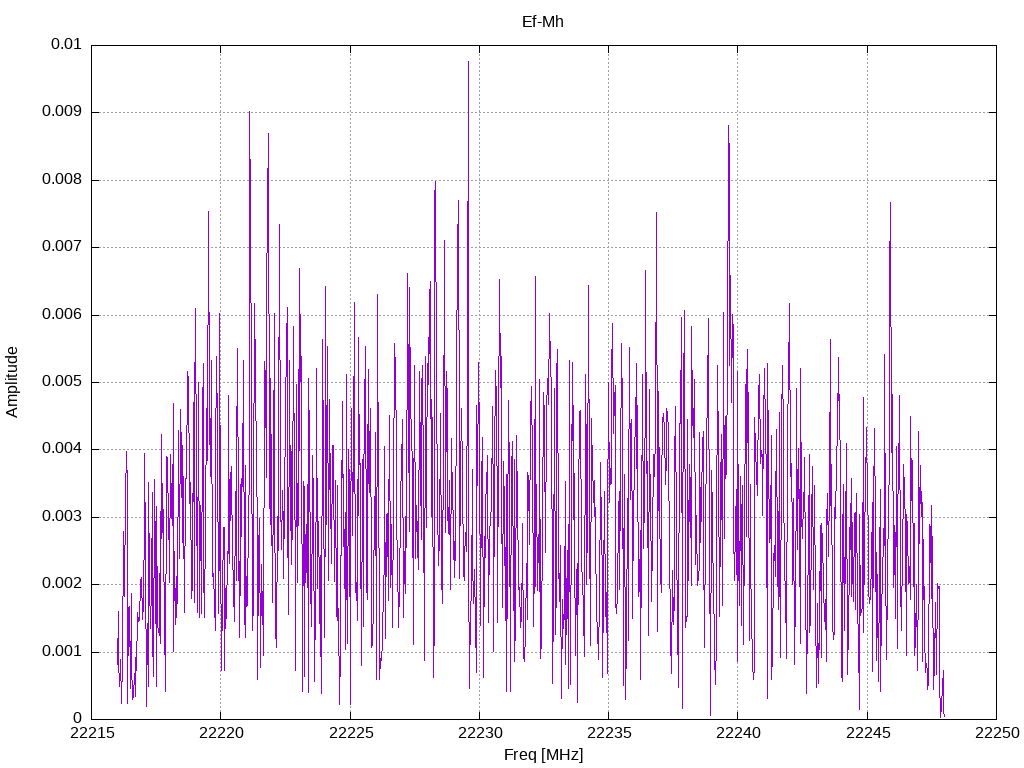The width and height of the screenshot is (1024, 768).
Task: Click the 0.01 y-axis tick label
Action: click(67, 44)
